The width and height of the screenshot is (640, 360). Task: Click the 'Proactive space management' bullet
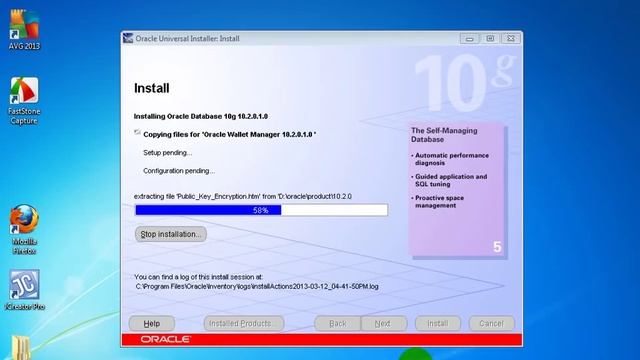tap(438, 202)
